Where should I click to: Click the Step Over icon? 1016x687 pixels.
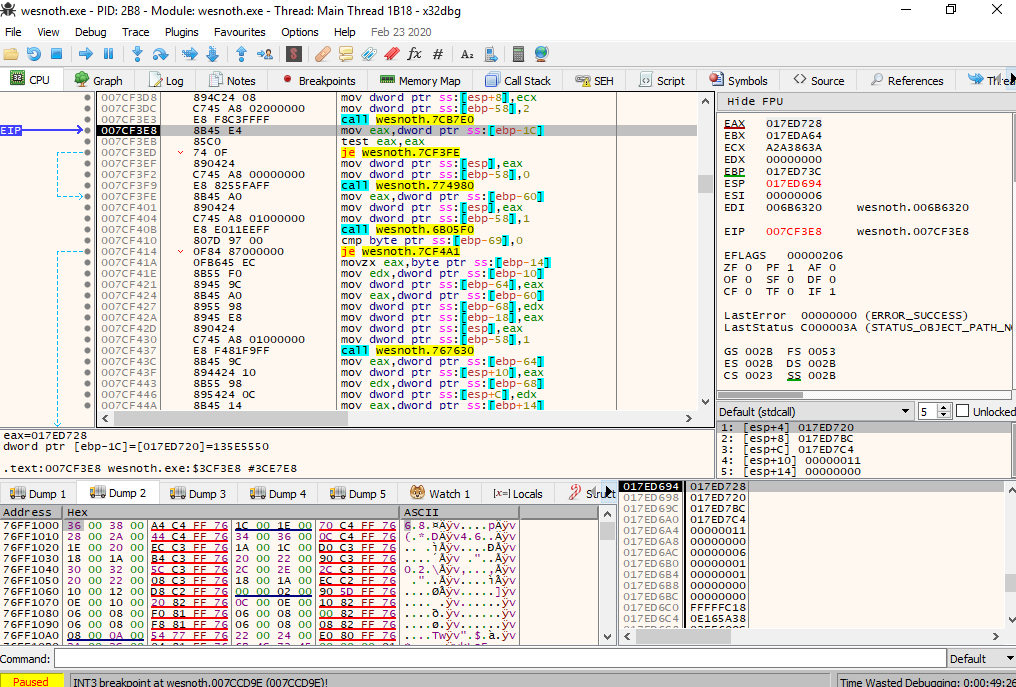click(159, 54)
